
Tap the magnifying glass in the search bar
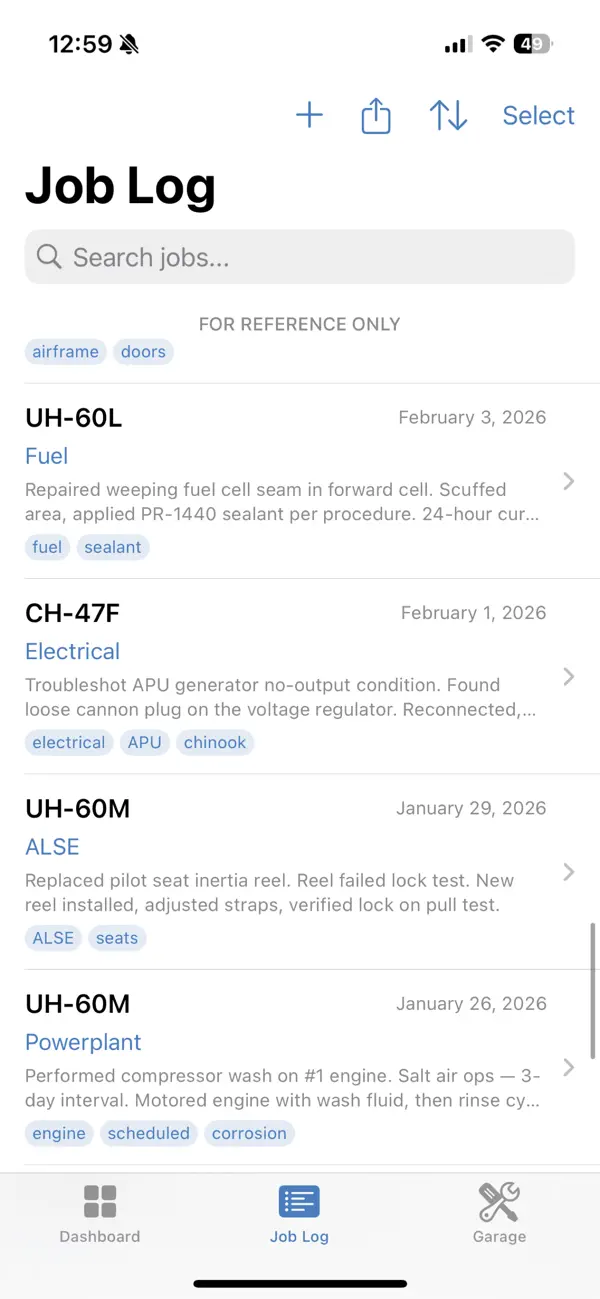click(49, 257)
